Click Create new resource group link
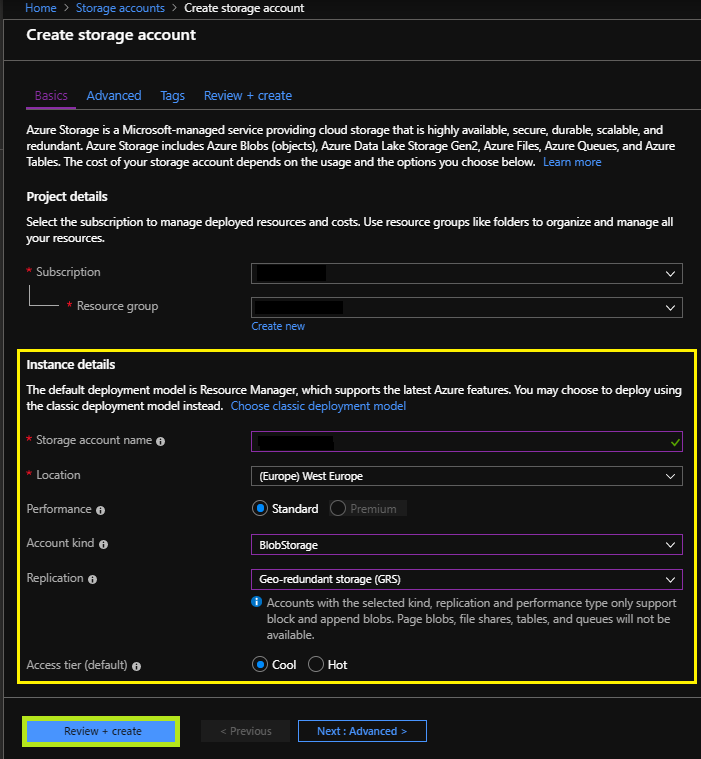 point(278,326)
